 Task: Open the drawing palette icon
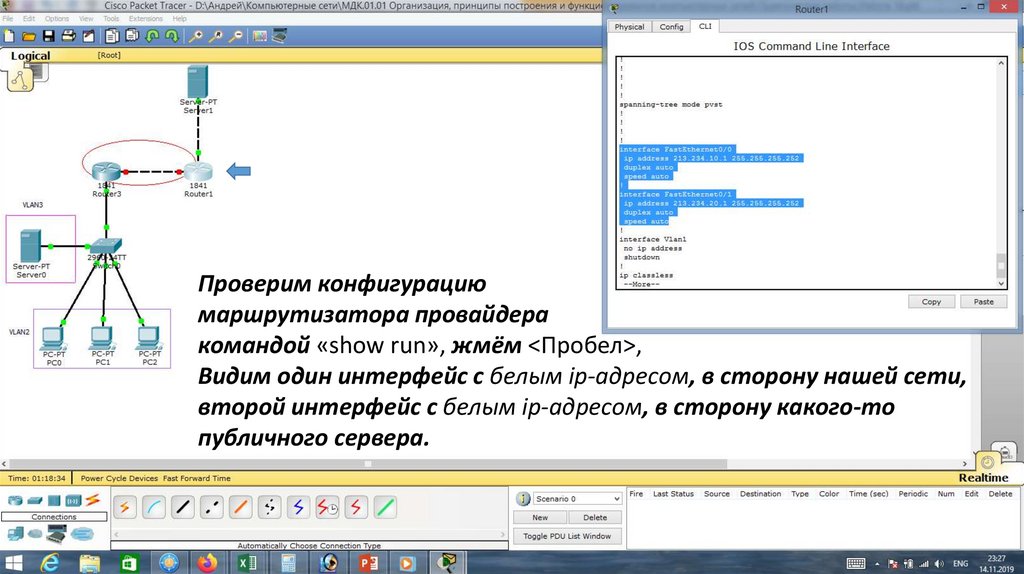pyautogui.click(x=259, y=36)
